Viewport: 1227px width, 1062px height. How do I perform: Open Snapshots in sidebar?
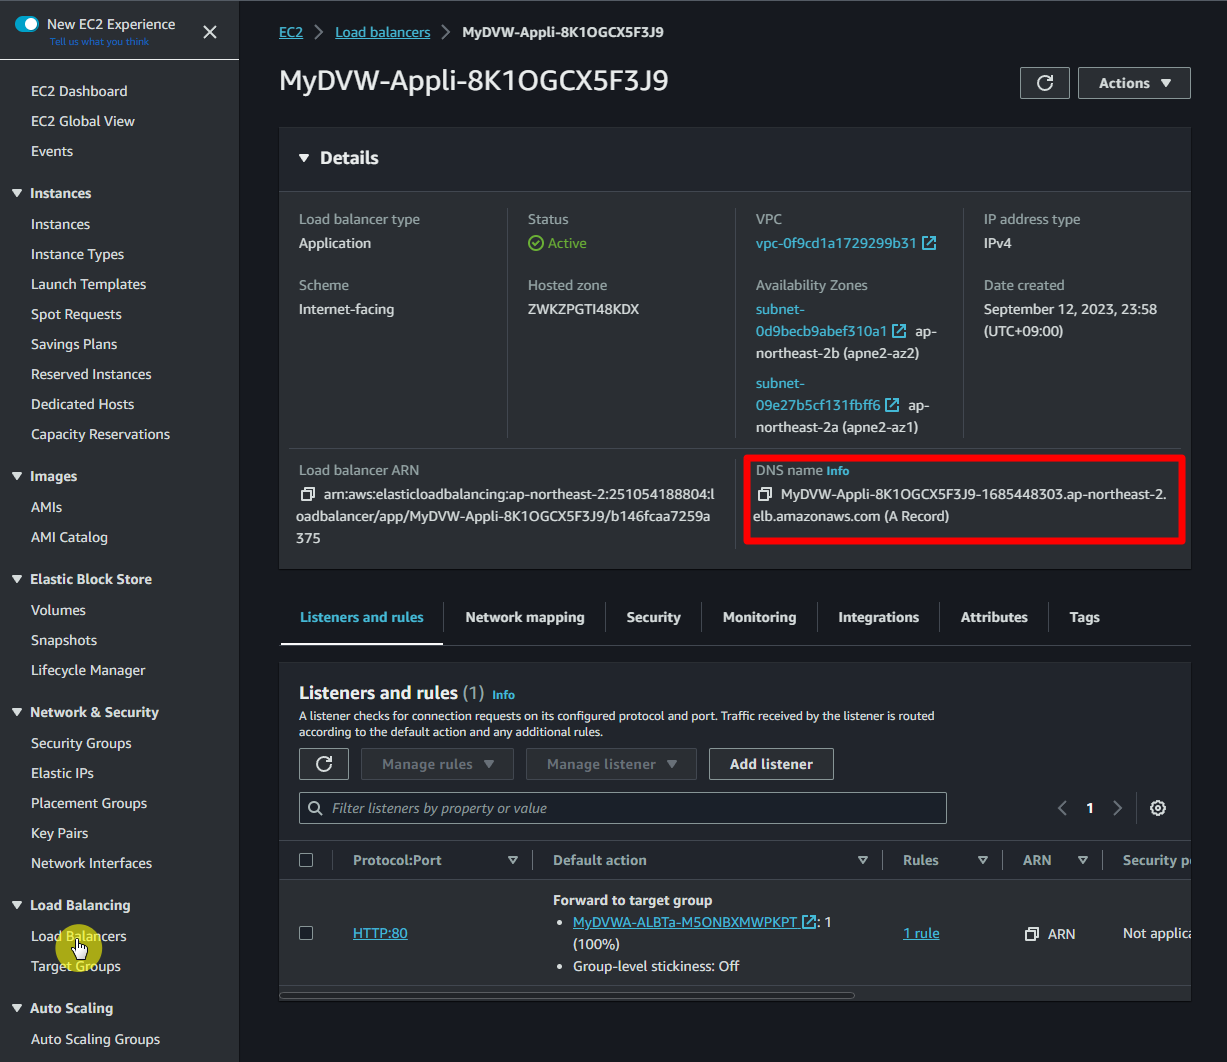pos(64,640)
